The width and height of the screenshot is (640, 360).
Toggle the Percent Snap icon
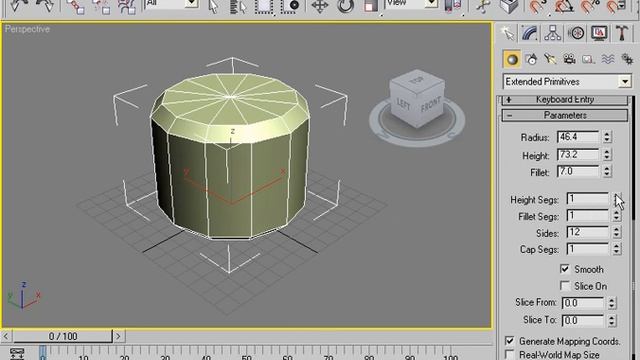click(x=589, y=7)
